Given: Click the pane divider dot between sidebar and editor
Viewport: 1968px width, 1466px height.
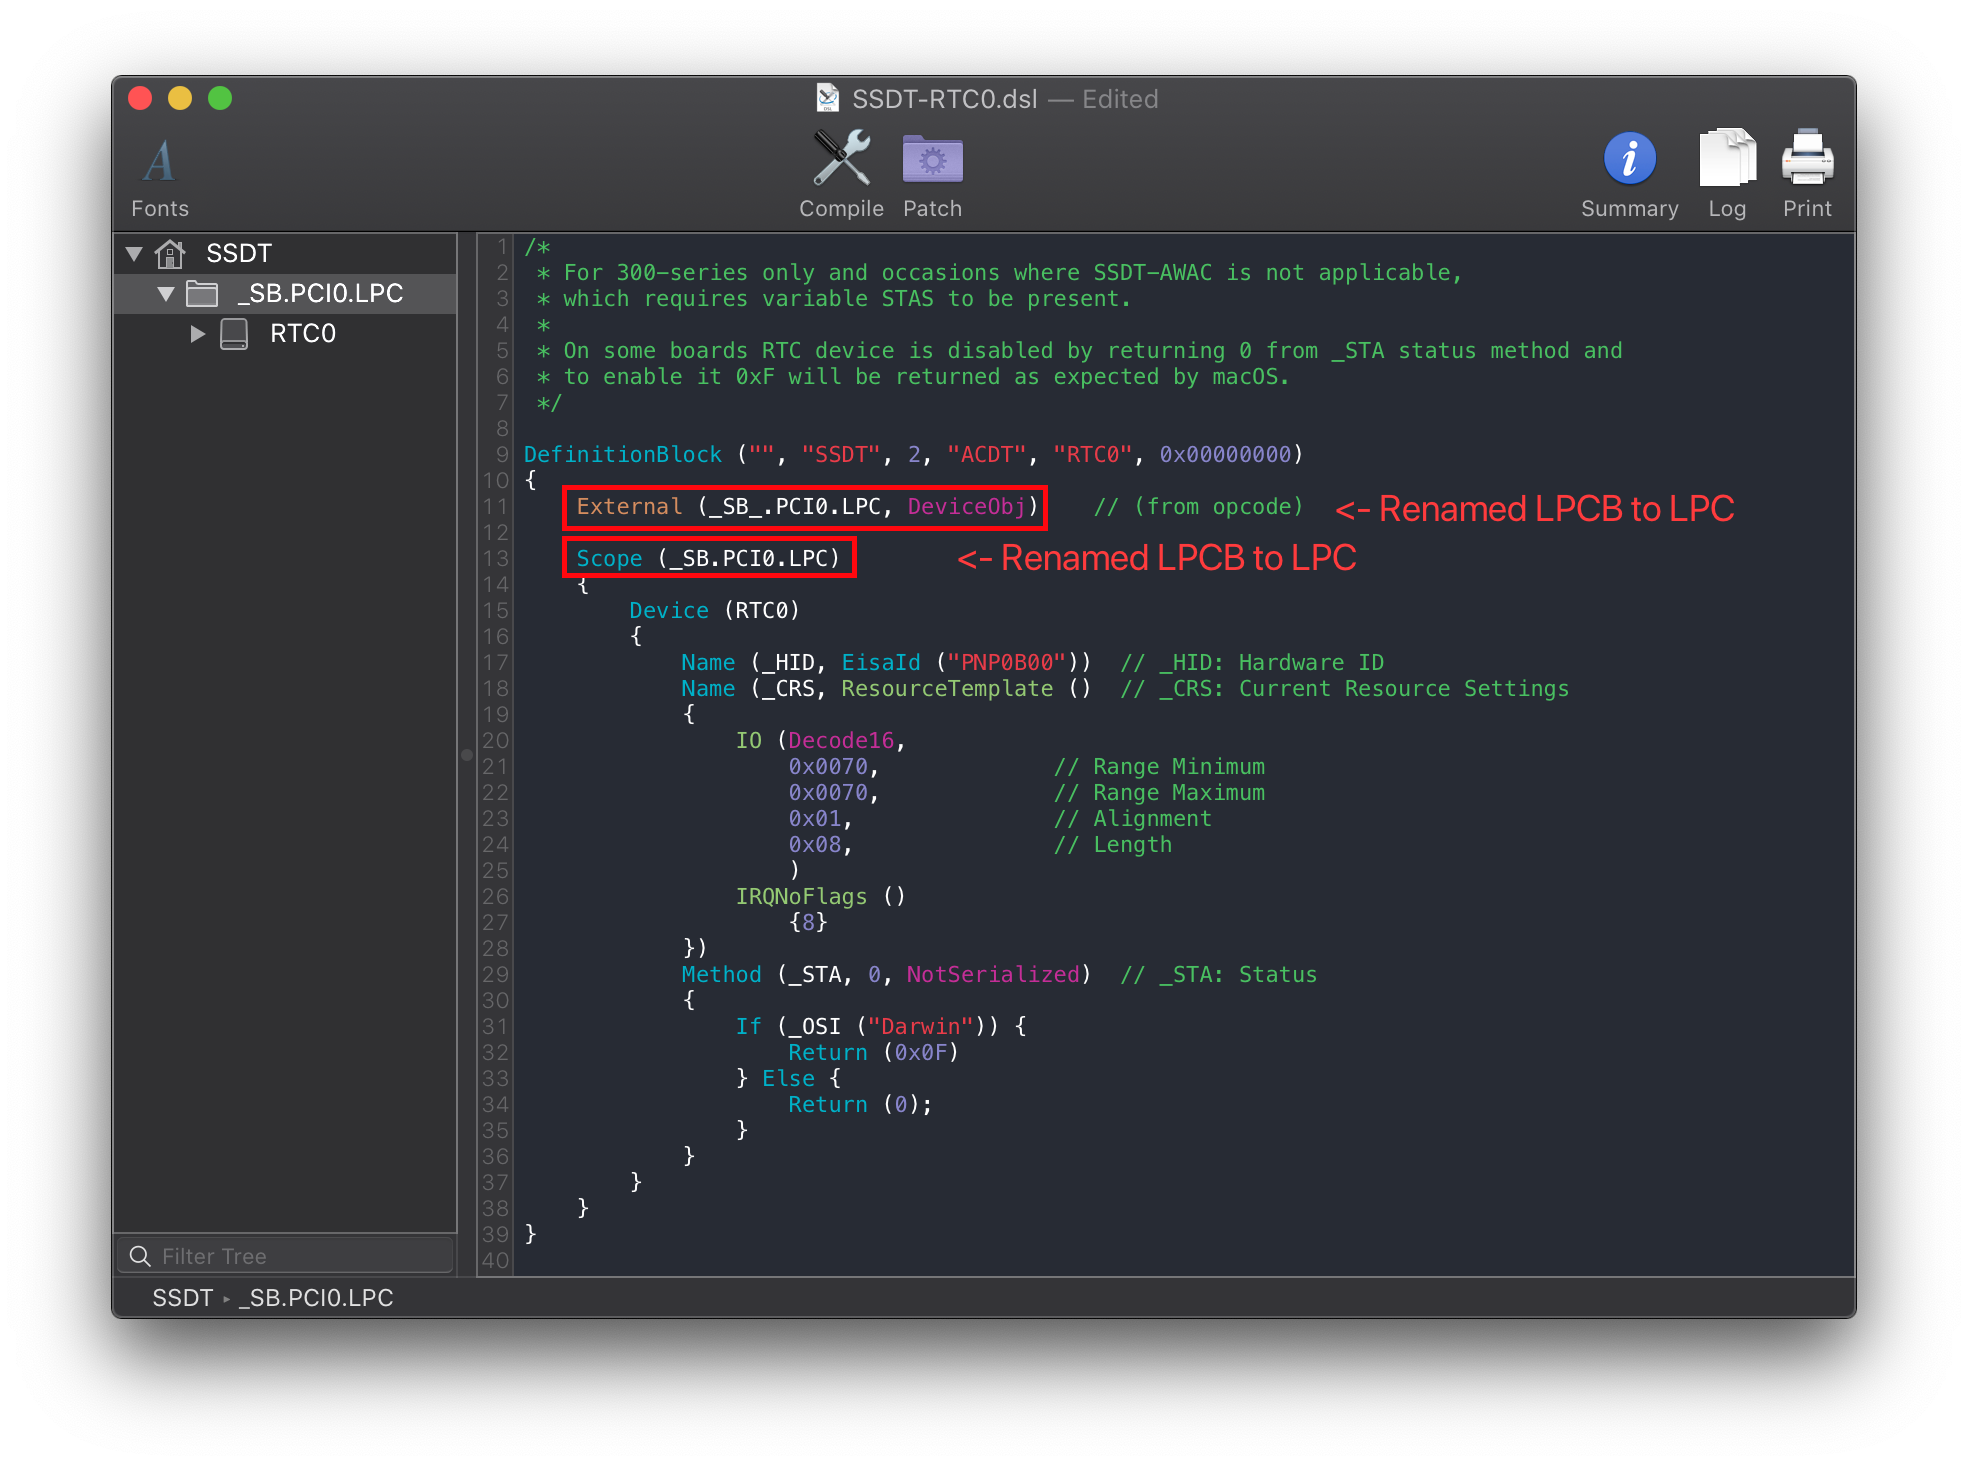Looking at the screenshot, I should (467, 755).
